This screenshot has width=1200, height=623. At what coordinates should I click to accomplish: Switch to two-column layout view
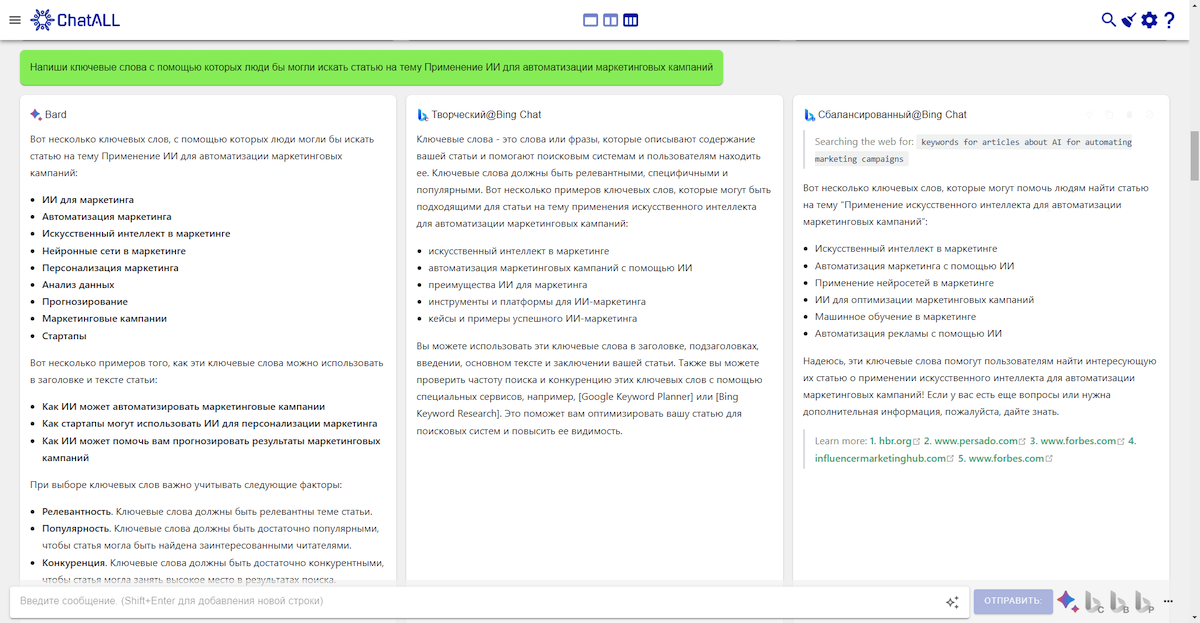pos(610,20)
